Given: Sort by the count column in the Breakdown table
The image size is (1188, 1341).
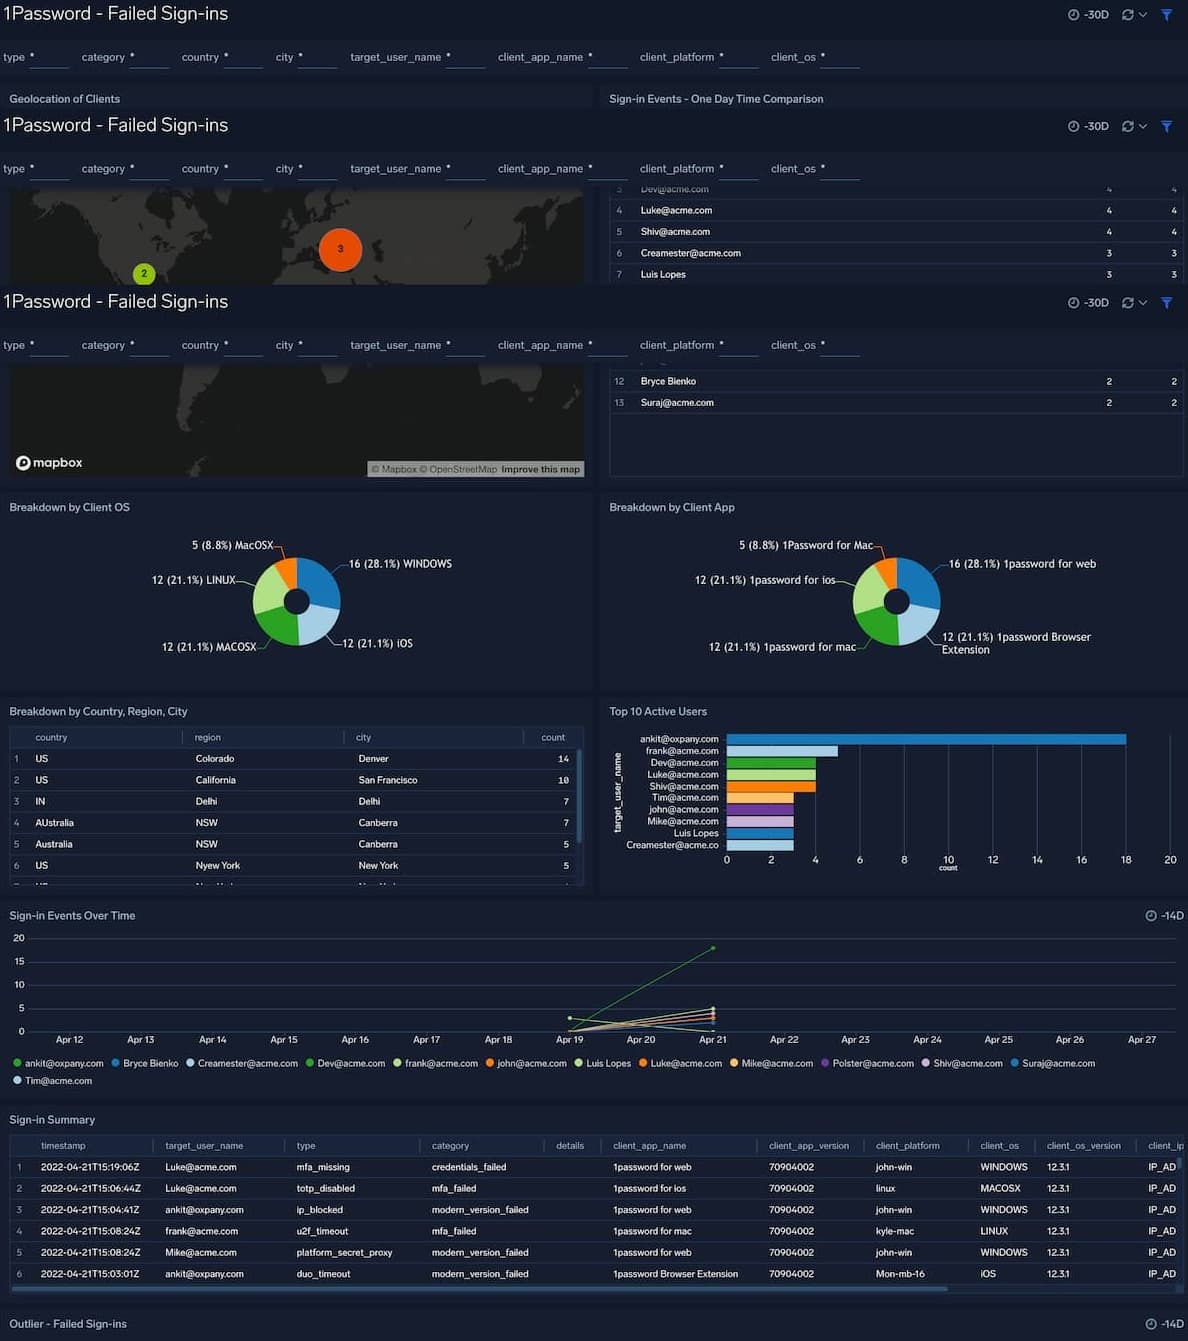Looking at the screenshot, I should pos(553,737).
